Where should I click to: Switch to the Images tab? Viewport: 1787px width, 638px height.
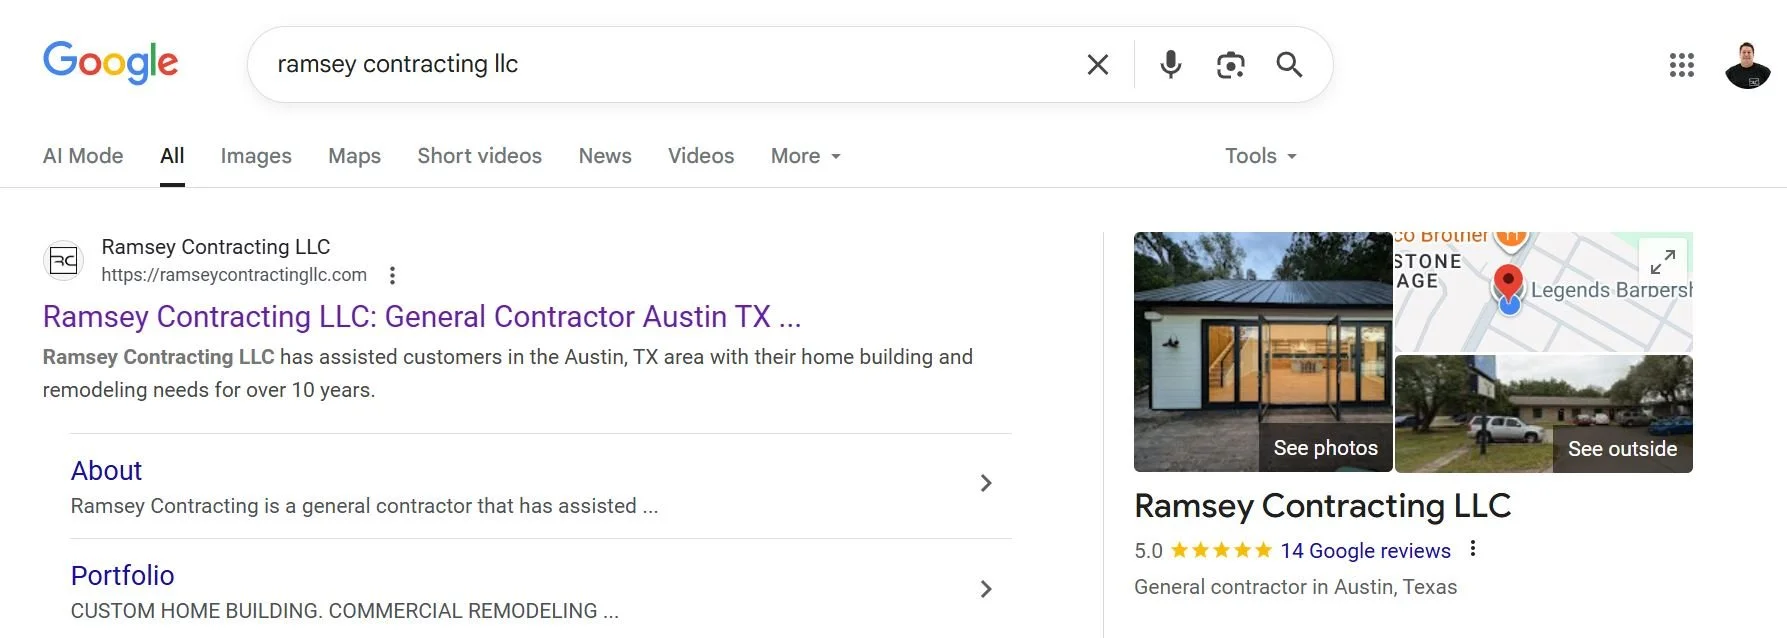(x=256, y=156)
